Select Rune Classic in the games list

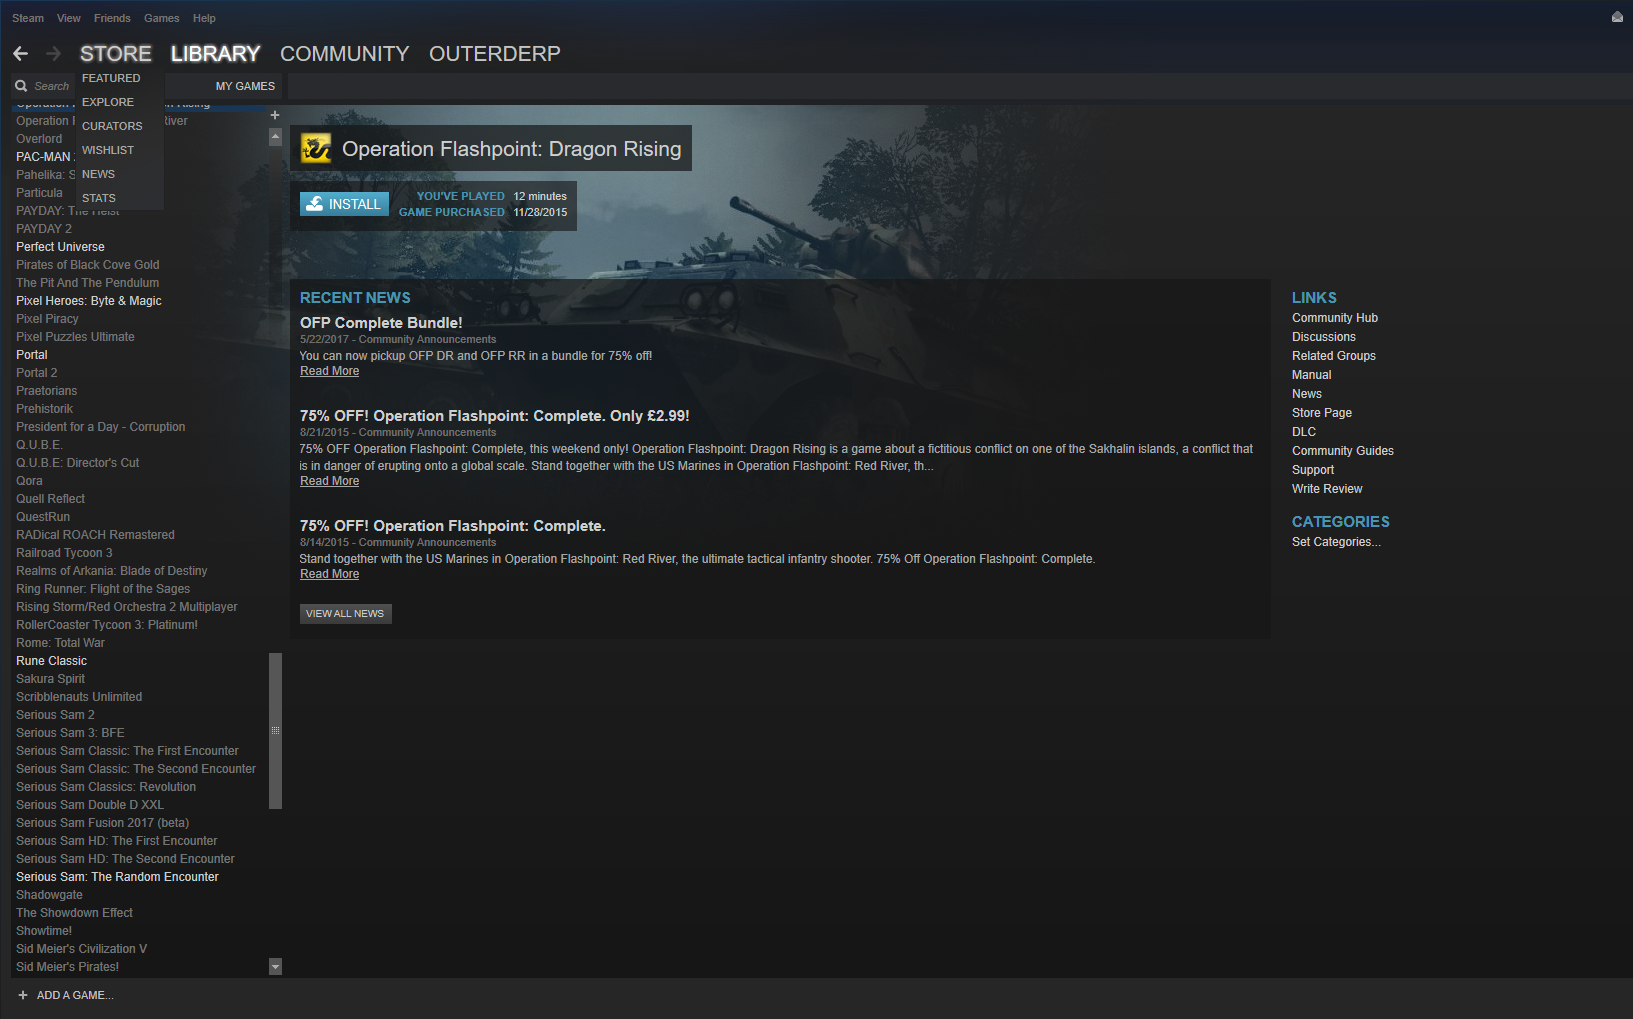coord(52,661)
